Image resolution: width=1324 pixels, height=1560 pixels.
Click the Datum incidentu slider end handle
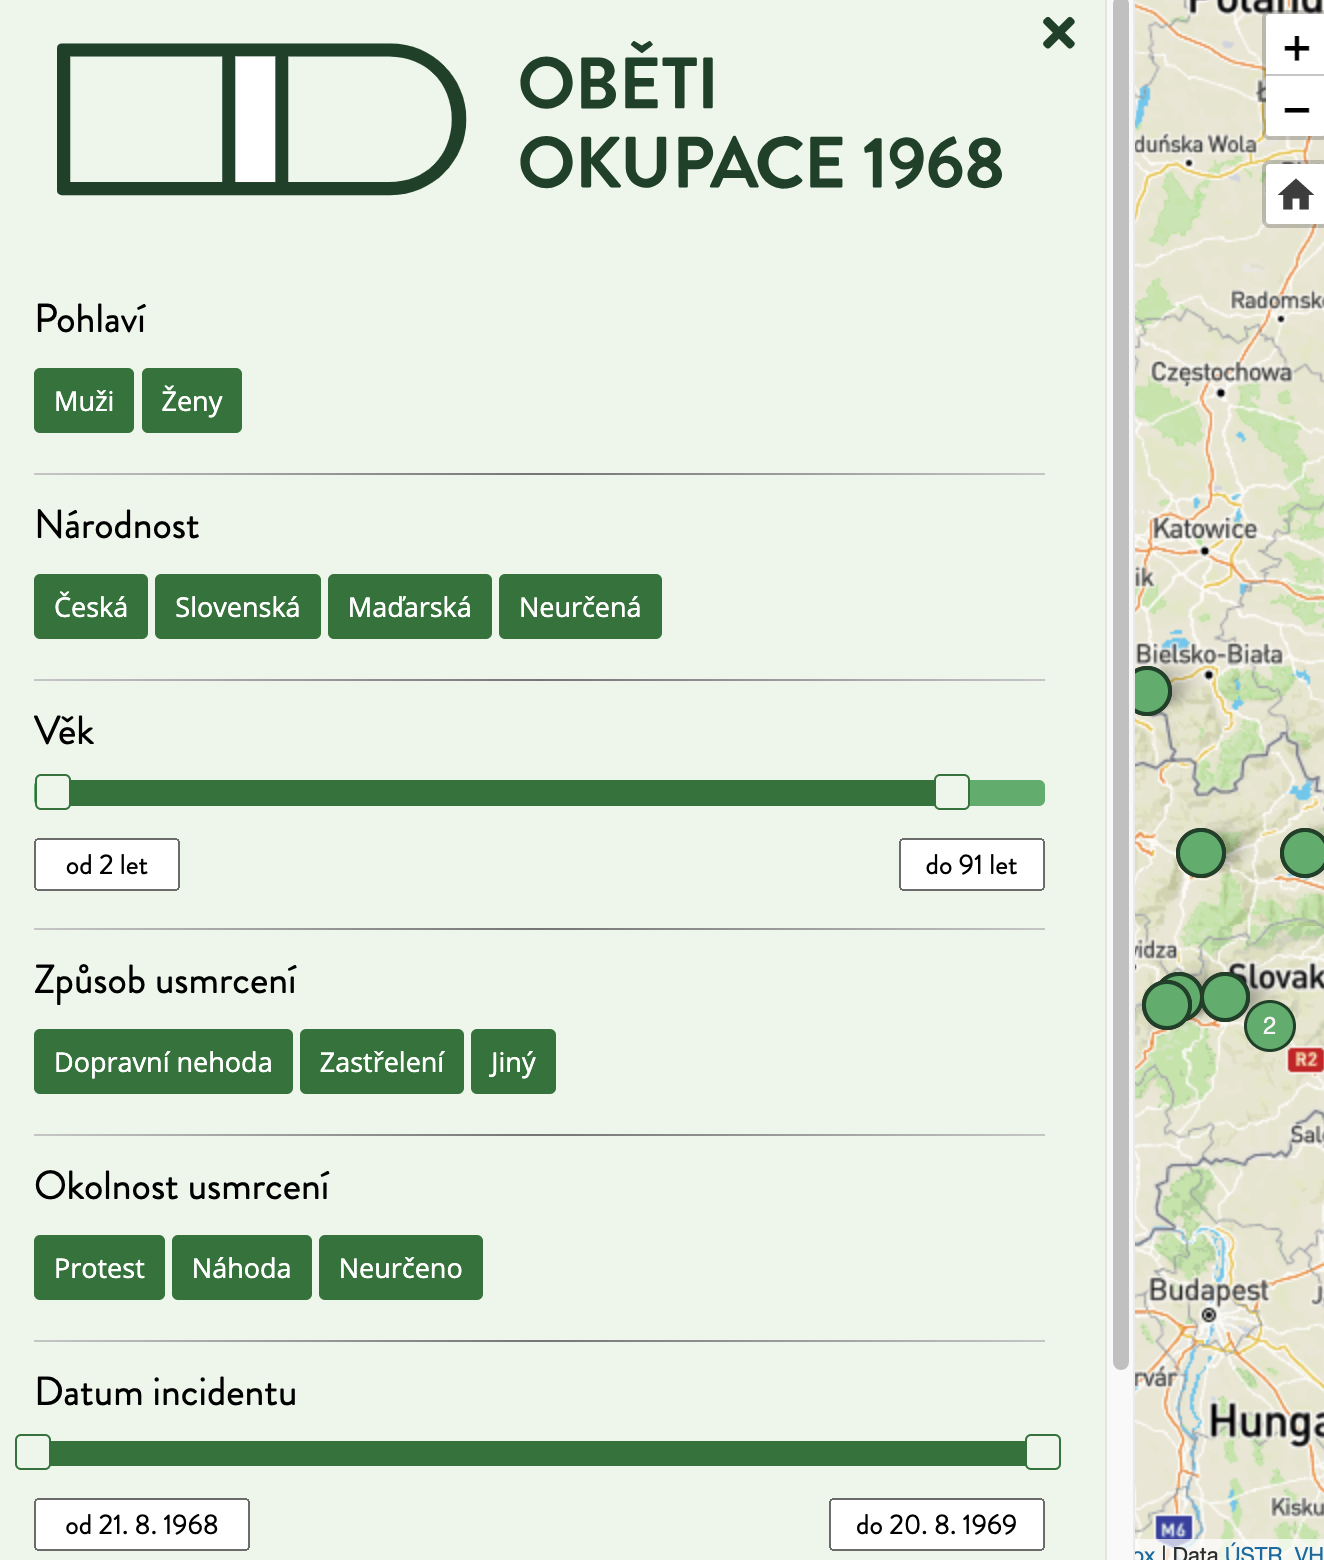tap(1043, 1452)
